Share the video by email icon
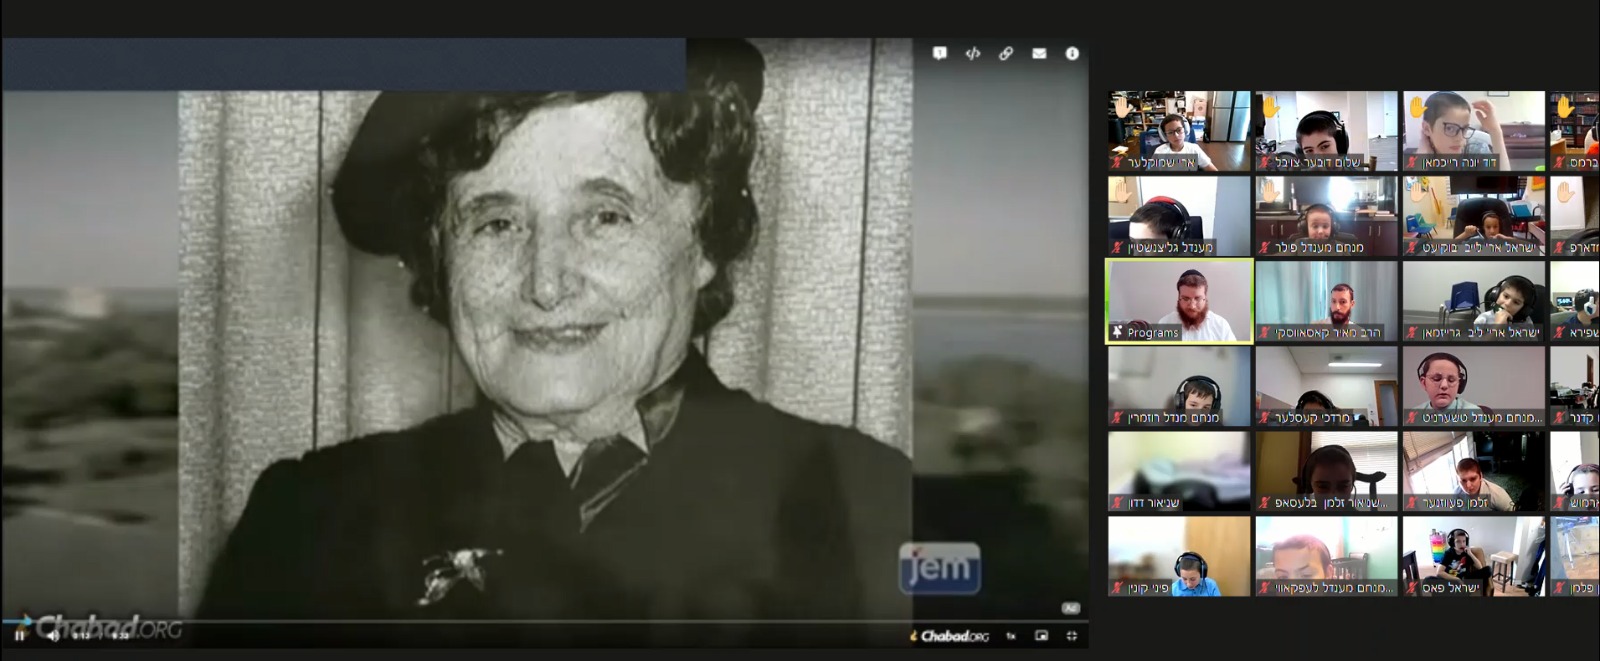The width and height of the screenshot is (1600, 661). tap(1039, 54)
